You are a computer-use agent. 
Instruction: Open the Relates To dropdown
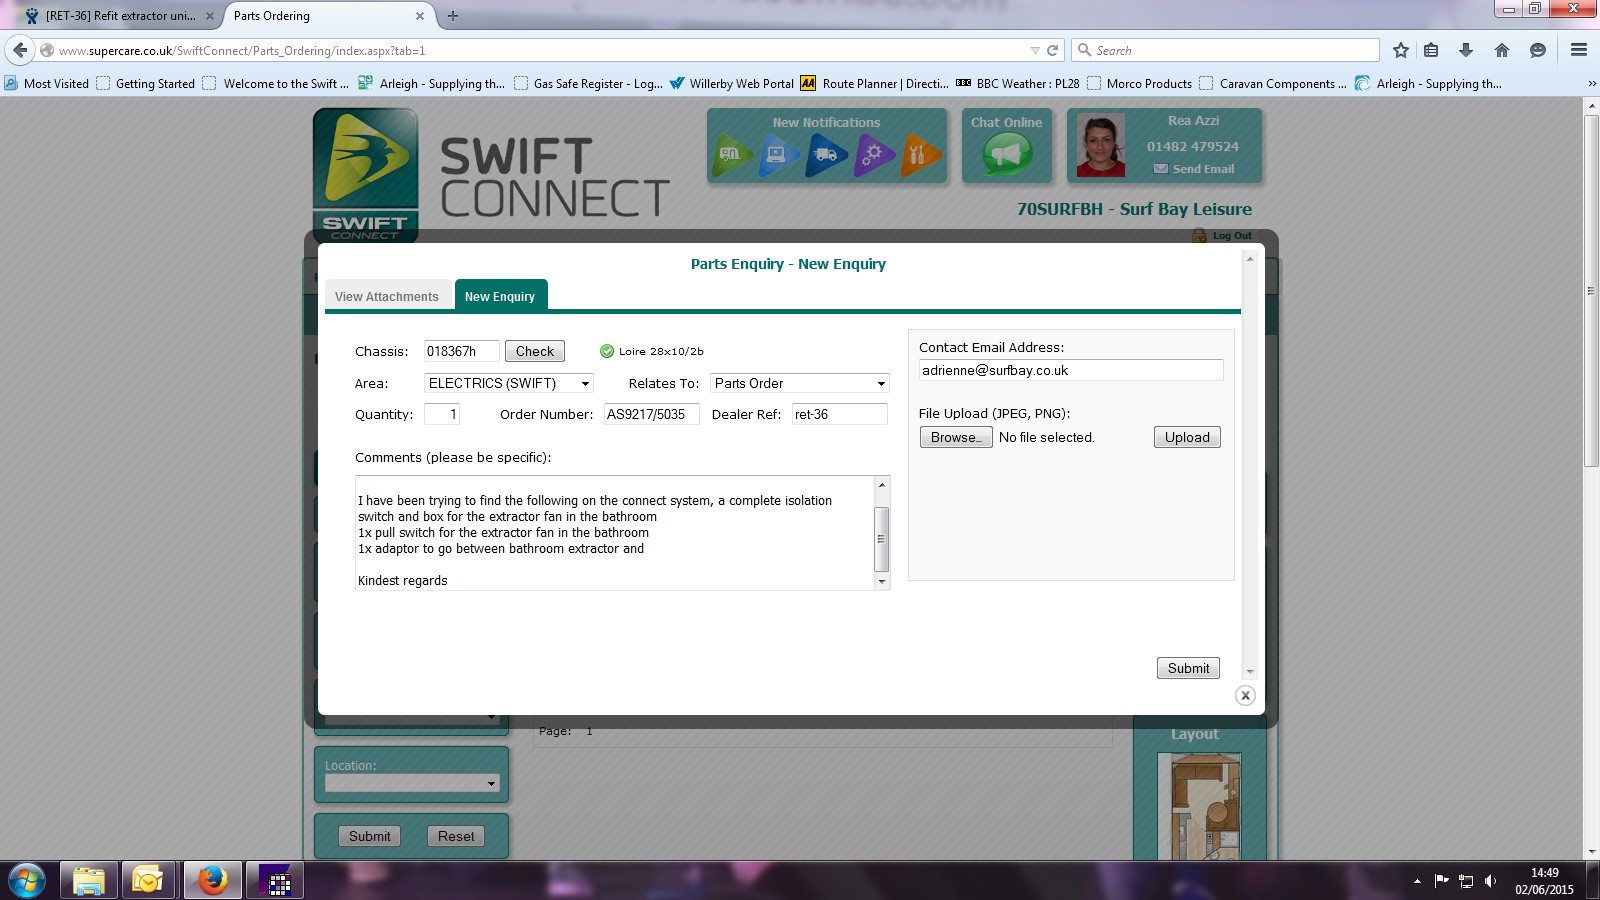(800, 383)
